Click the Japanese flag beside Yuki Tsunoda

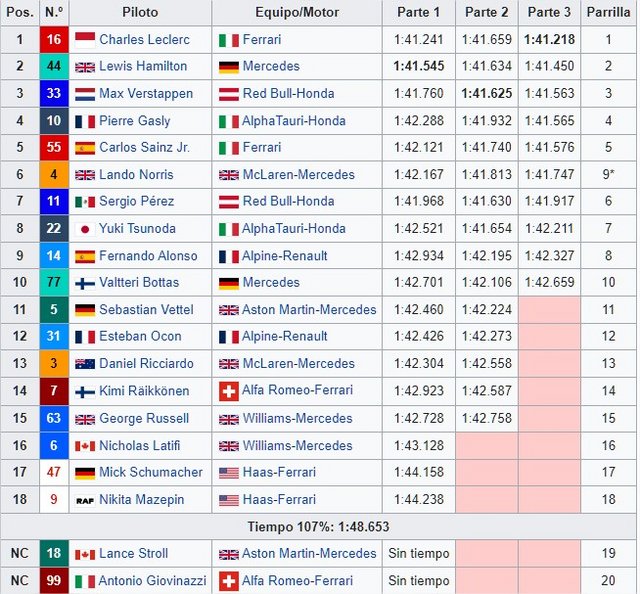tap(85, 229)
